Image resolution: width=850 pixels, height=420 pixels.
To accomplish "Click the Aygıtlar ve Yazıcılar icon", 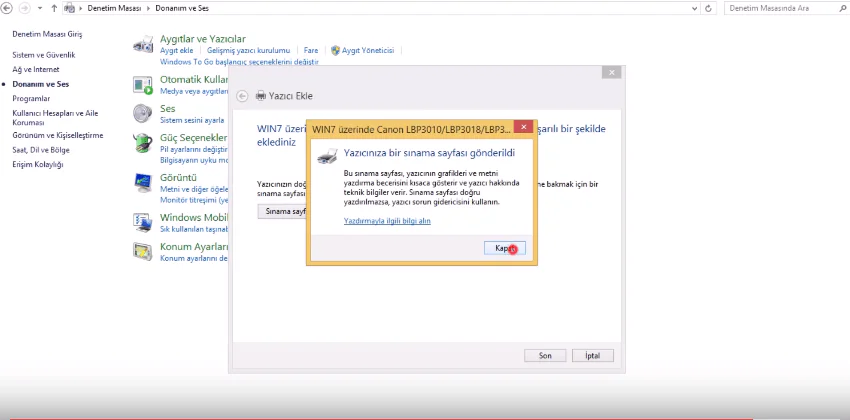I will tap(143, 44).
